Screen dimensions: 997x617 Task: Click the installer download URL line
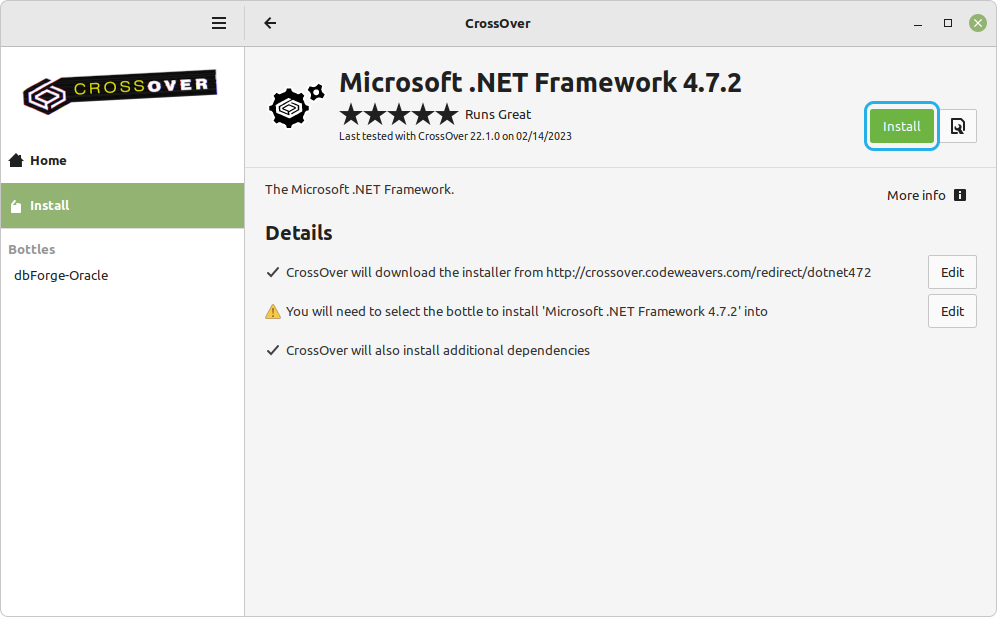578,272
